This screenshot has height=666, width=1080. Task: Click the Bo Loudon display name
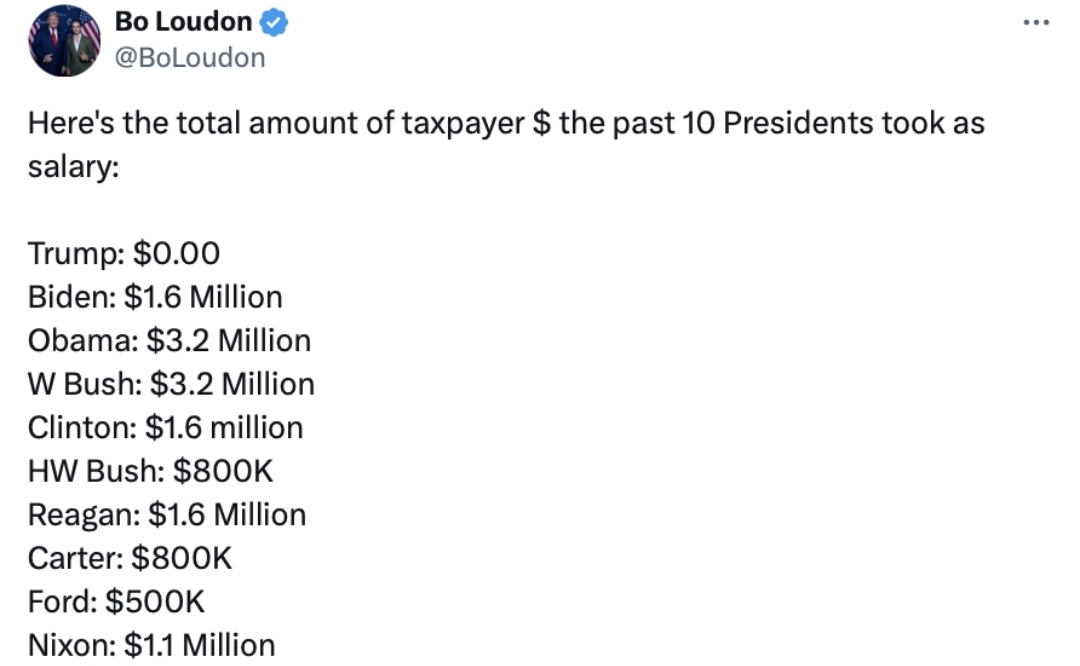pos(183,22)
